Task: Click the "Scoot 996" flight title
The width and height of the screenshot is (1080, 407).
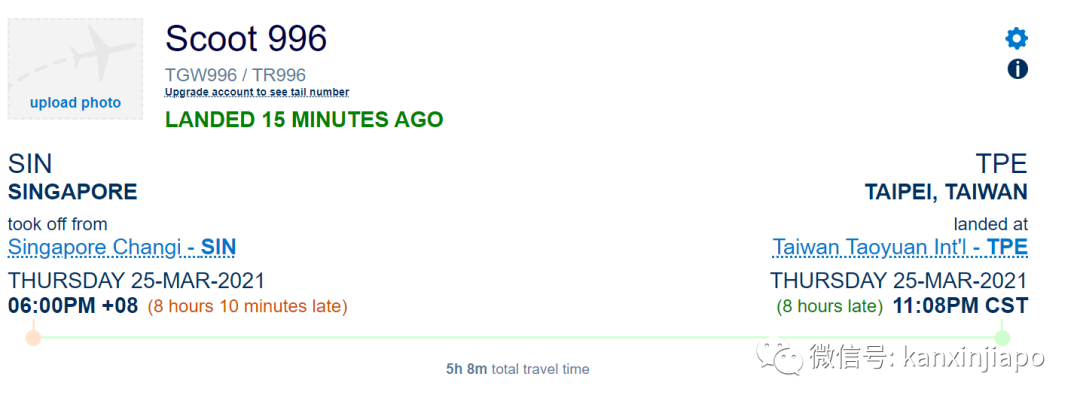Action: (x=246, y=39)
